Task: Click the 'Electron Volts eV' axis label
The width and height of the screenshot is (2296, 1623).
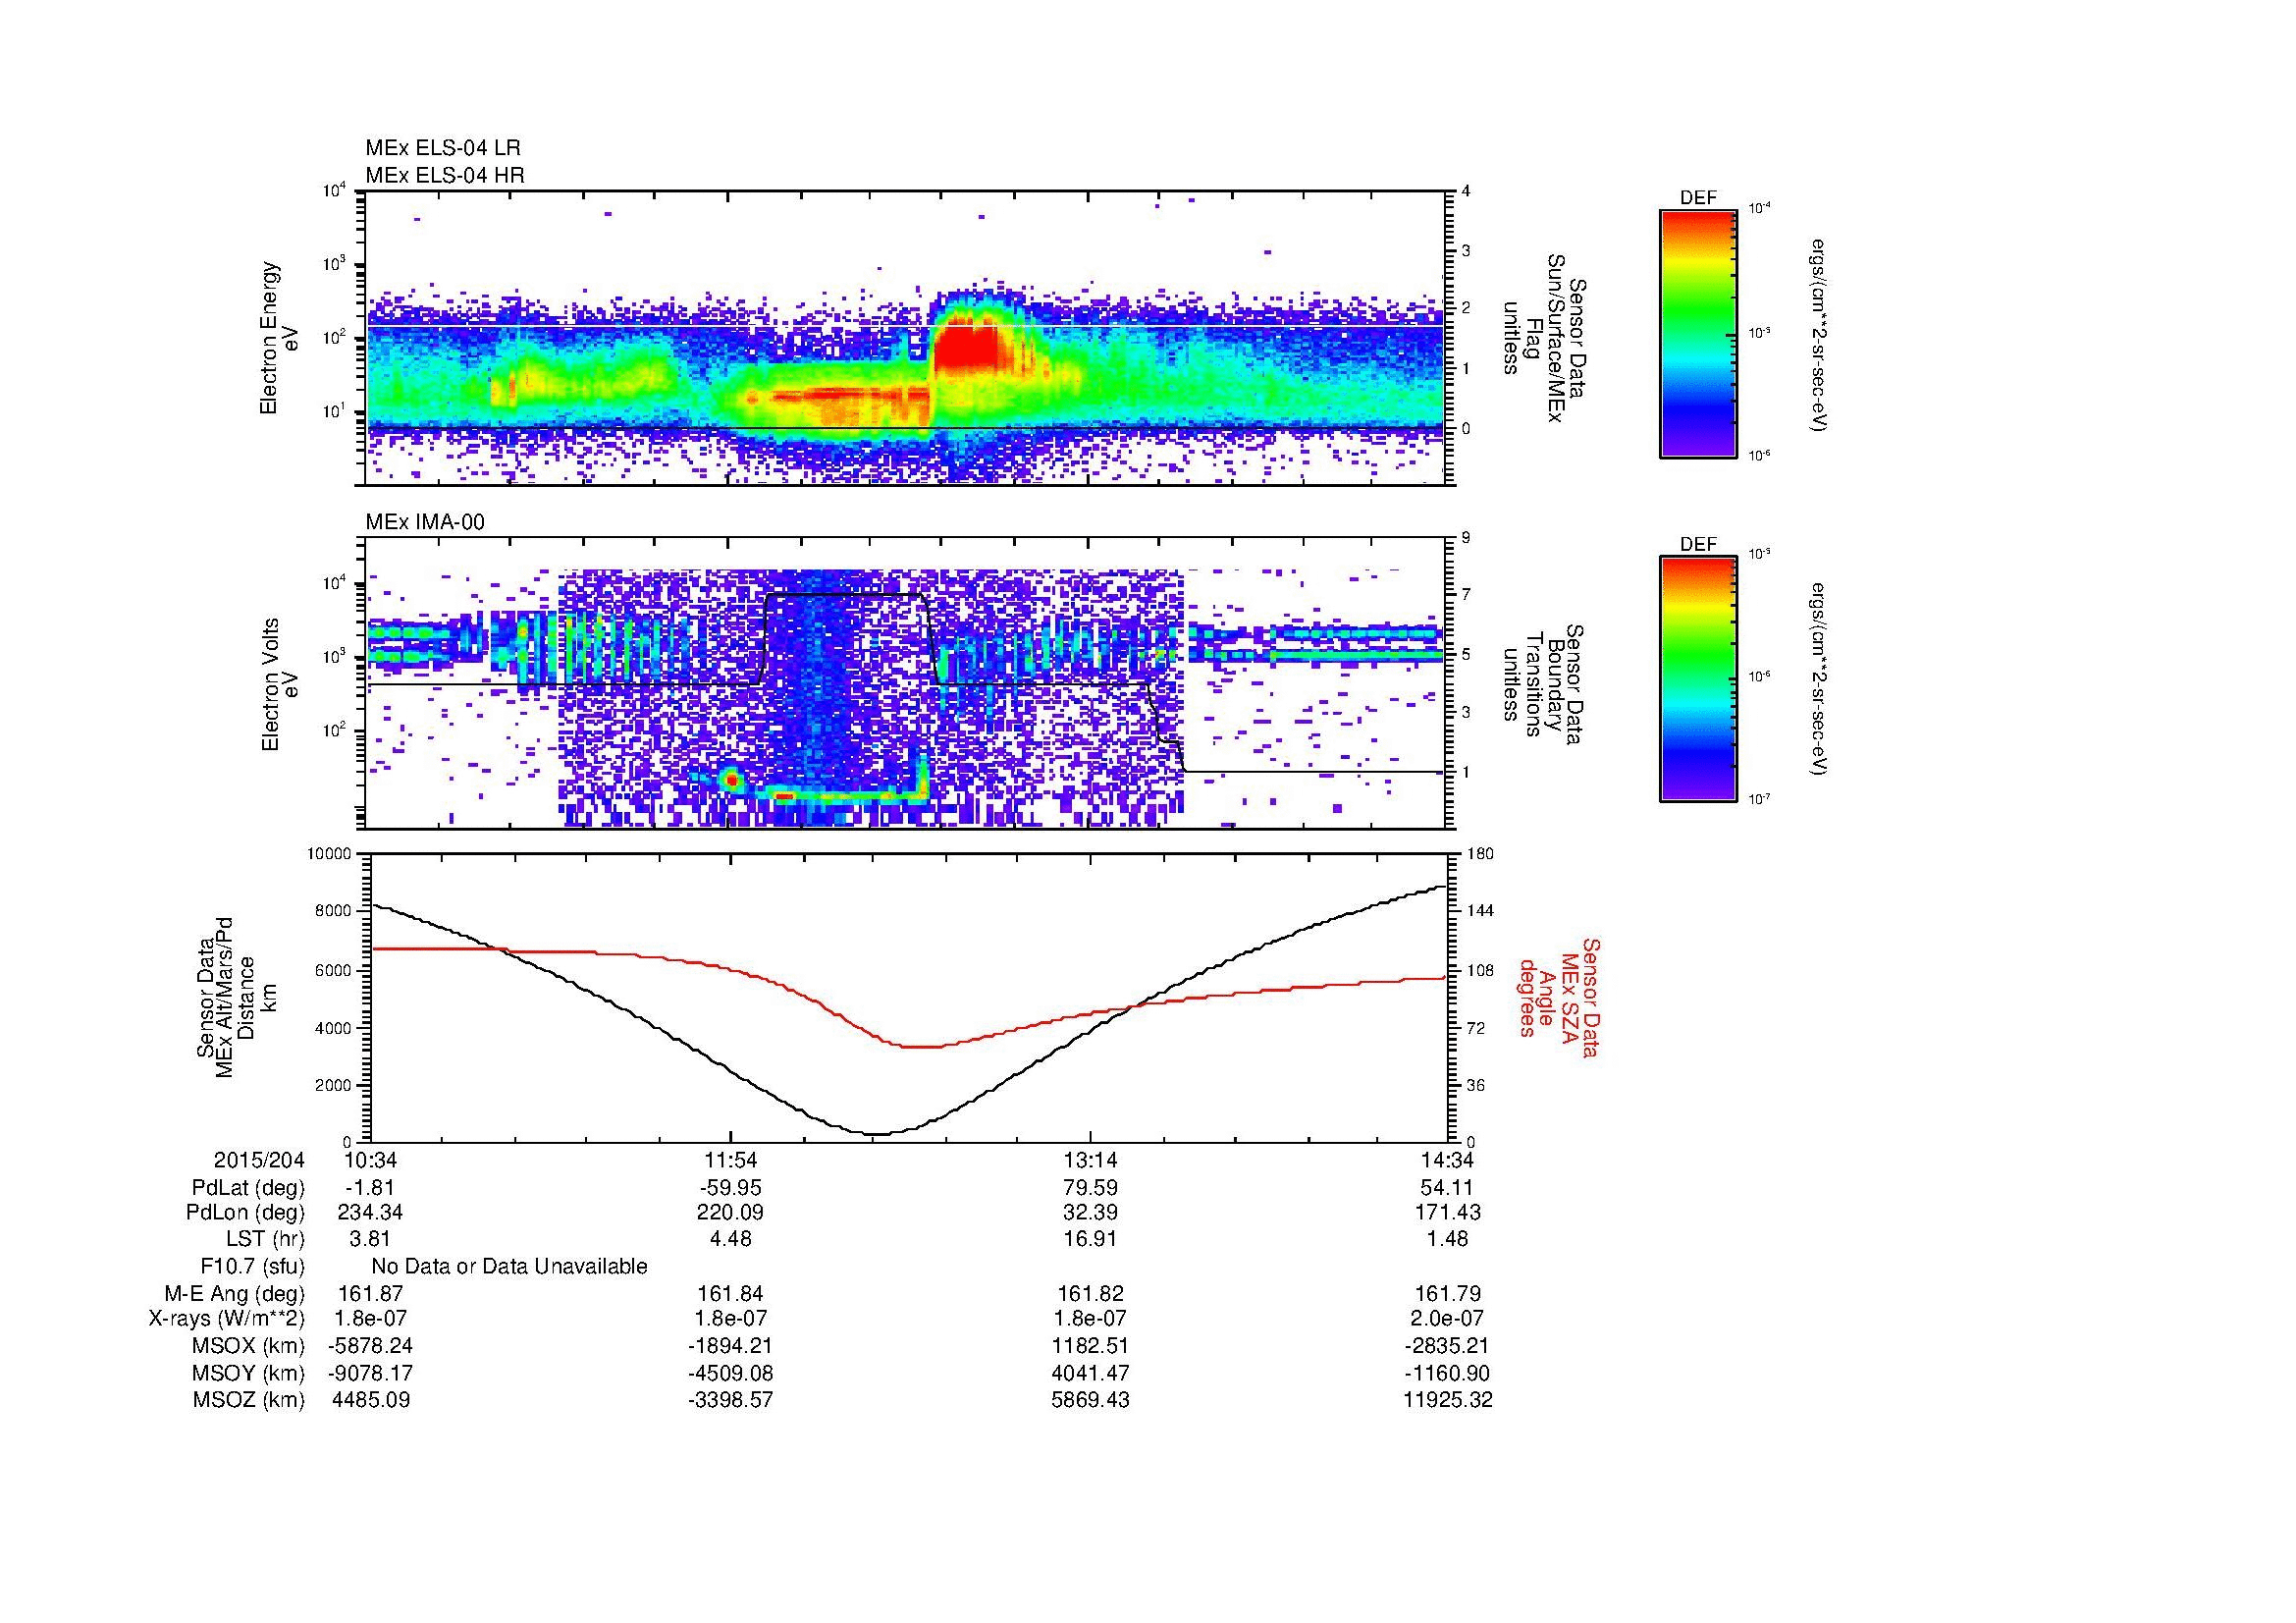Action: pos(279,685)
